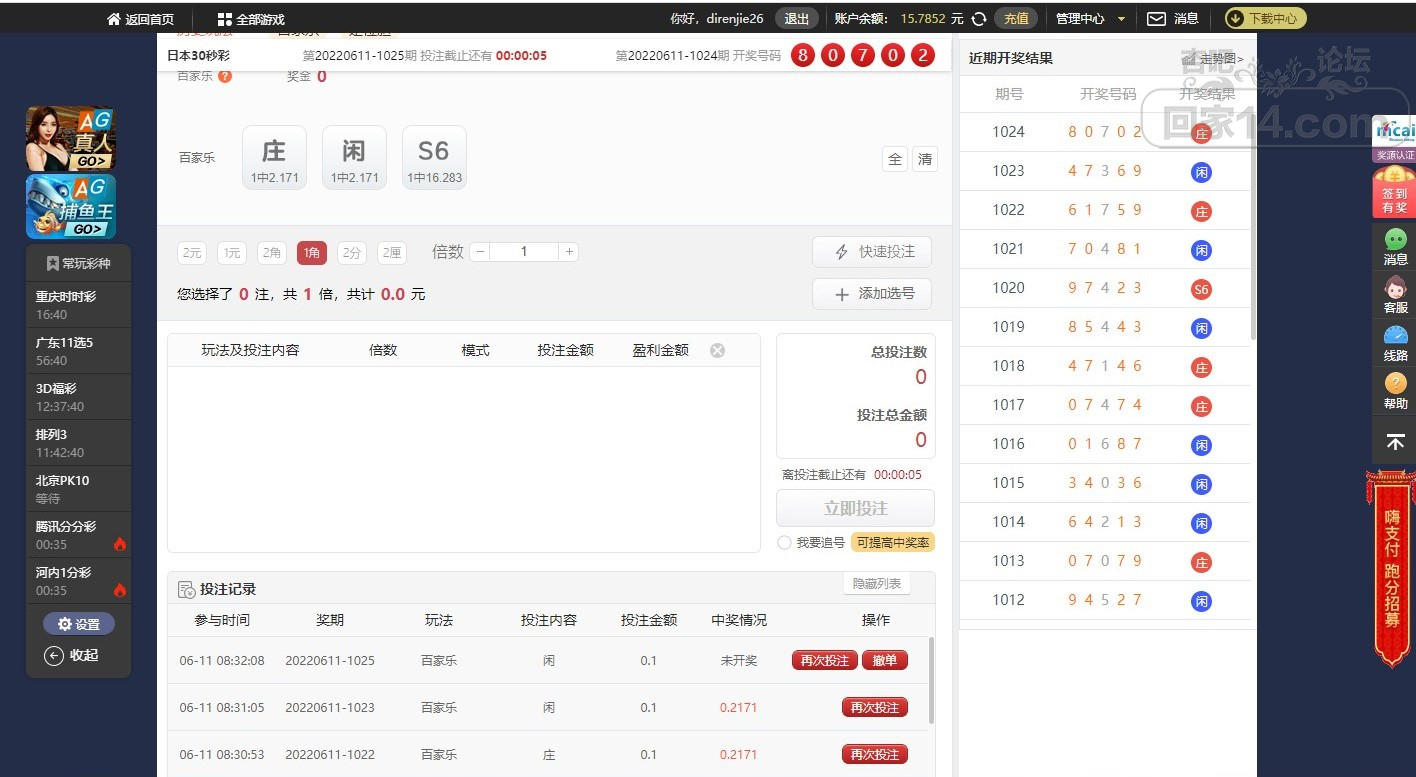
Task: Open the 全部游戏 menu
Action: 251,19
